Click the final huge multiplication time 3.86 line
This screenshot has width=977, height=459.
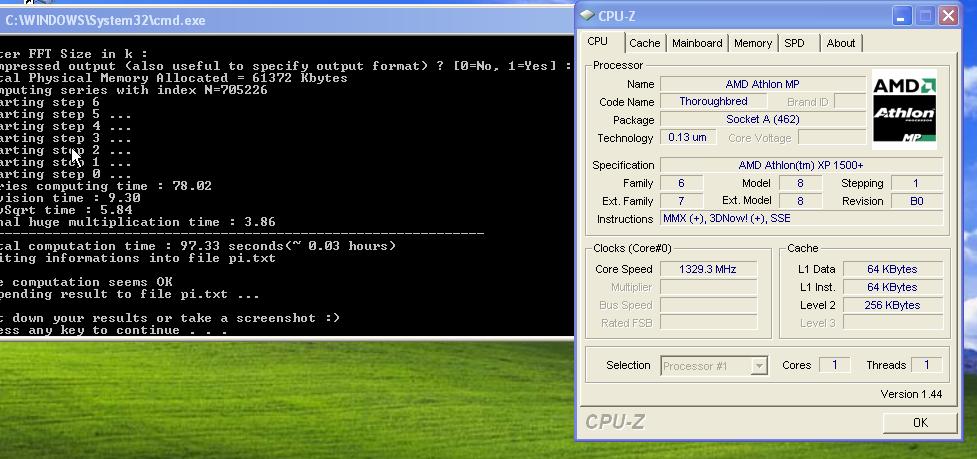tap(137, 222)
